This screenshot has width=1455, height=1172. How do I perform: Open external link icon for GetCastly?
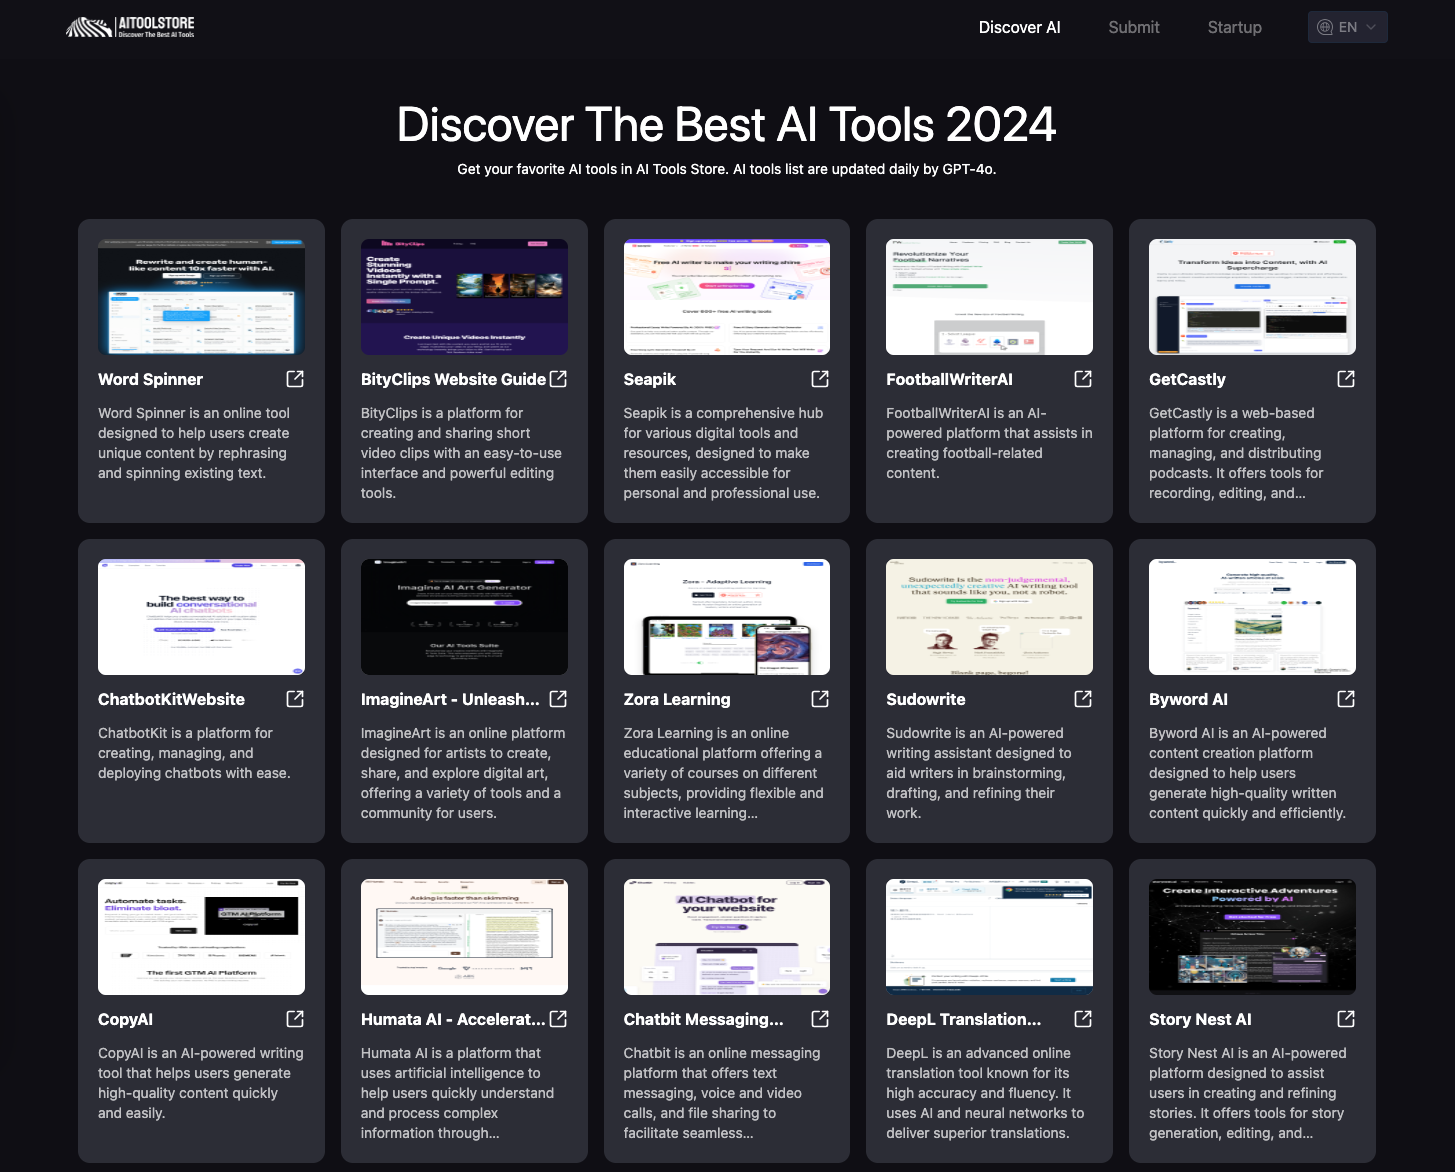point(1346,379)
